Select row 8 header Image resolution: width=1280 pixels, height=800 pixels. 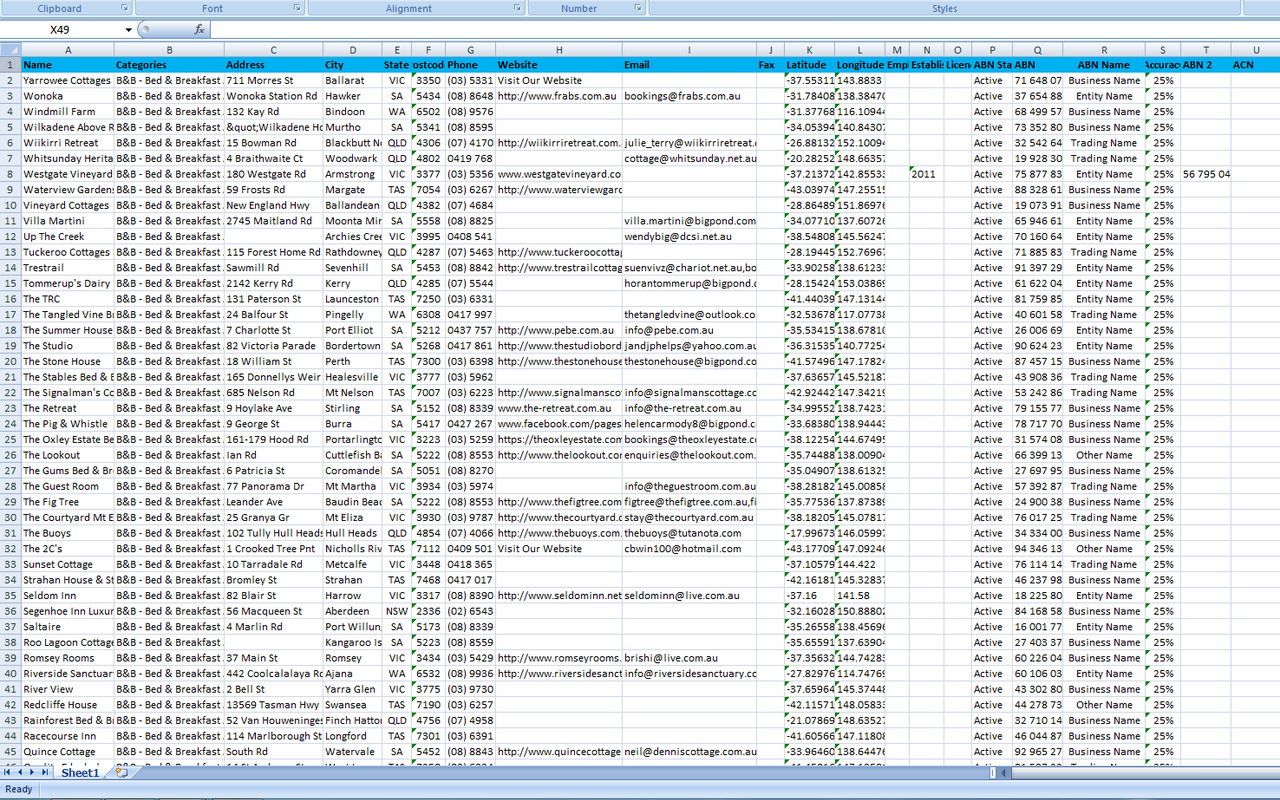[10, 174]
